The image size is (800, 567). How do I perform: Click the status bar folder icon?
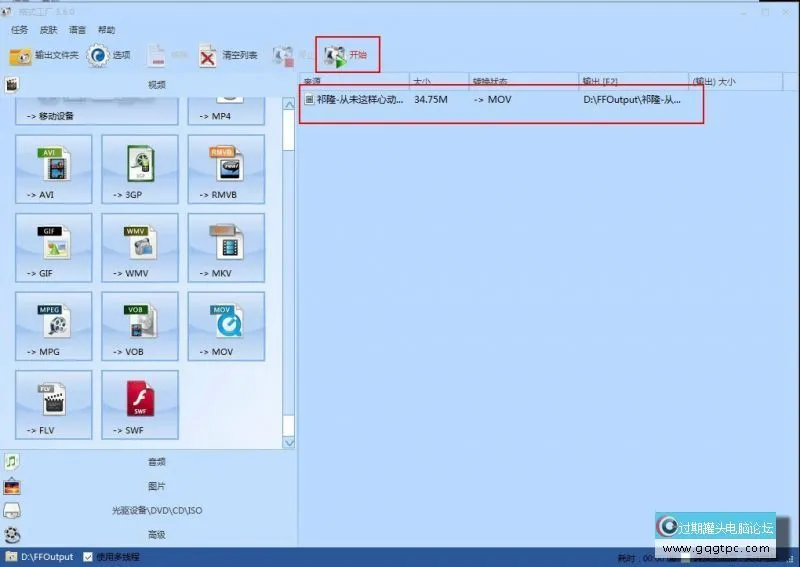pyautogui.click(x=11, y=556)
